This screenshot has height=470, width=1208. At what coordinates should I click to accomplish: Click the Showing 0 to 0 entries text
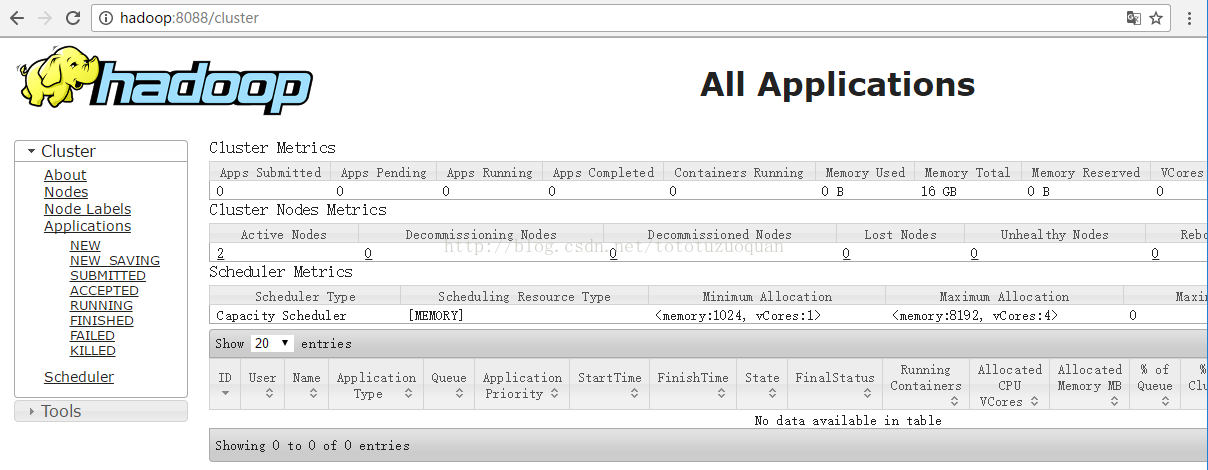click(x=312, y=445)
